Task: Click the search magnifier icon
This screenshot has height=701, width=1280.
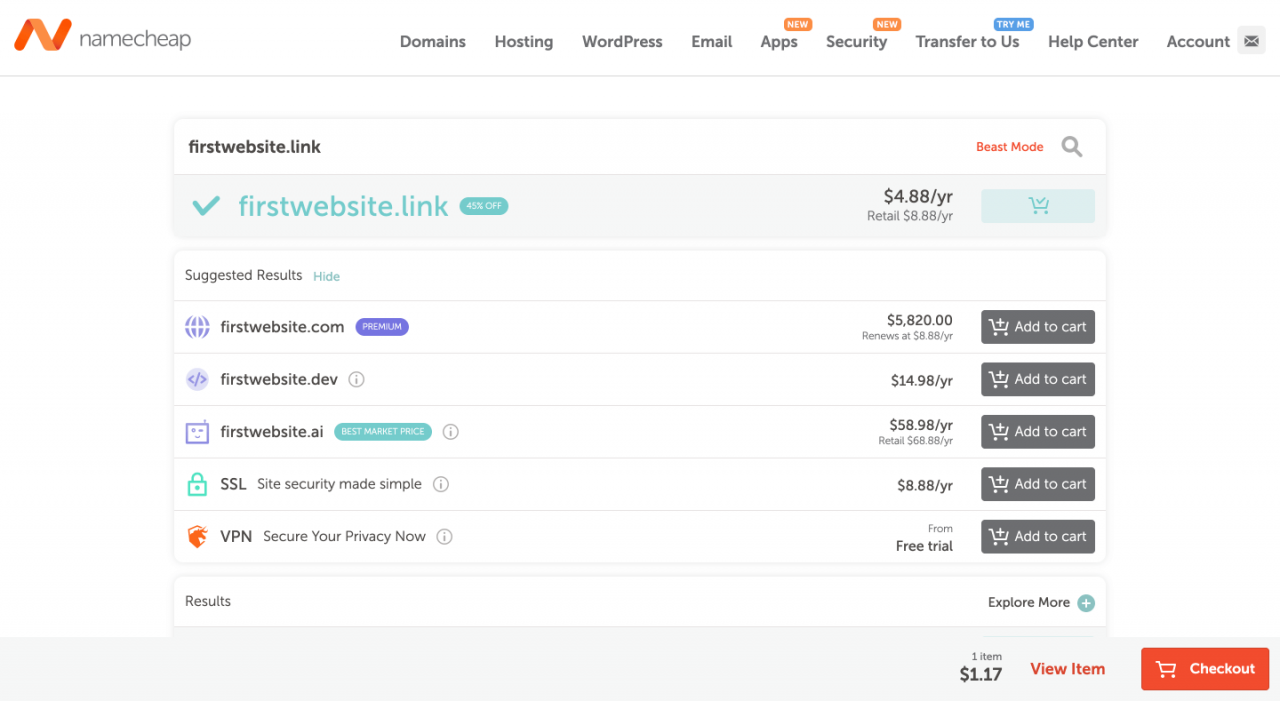Action: tap(1072, 147)
